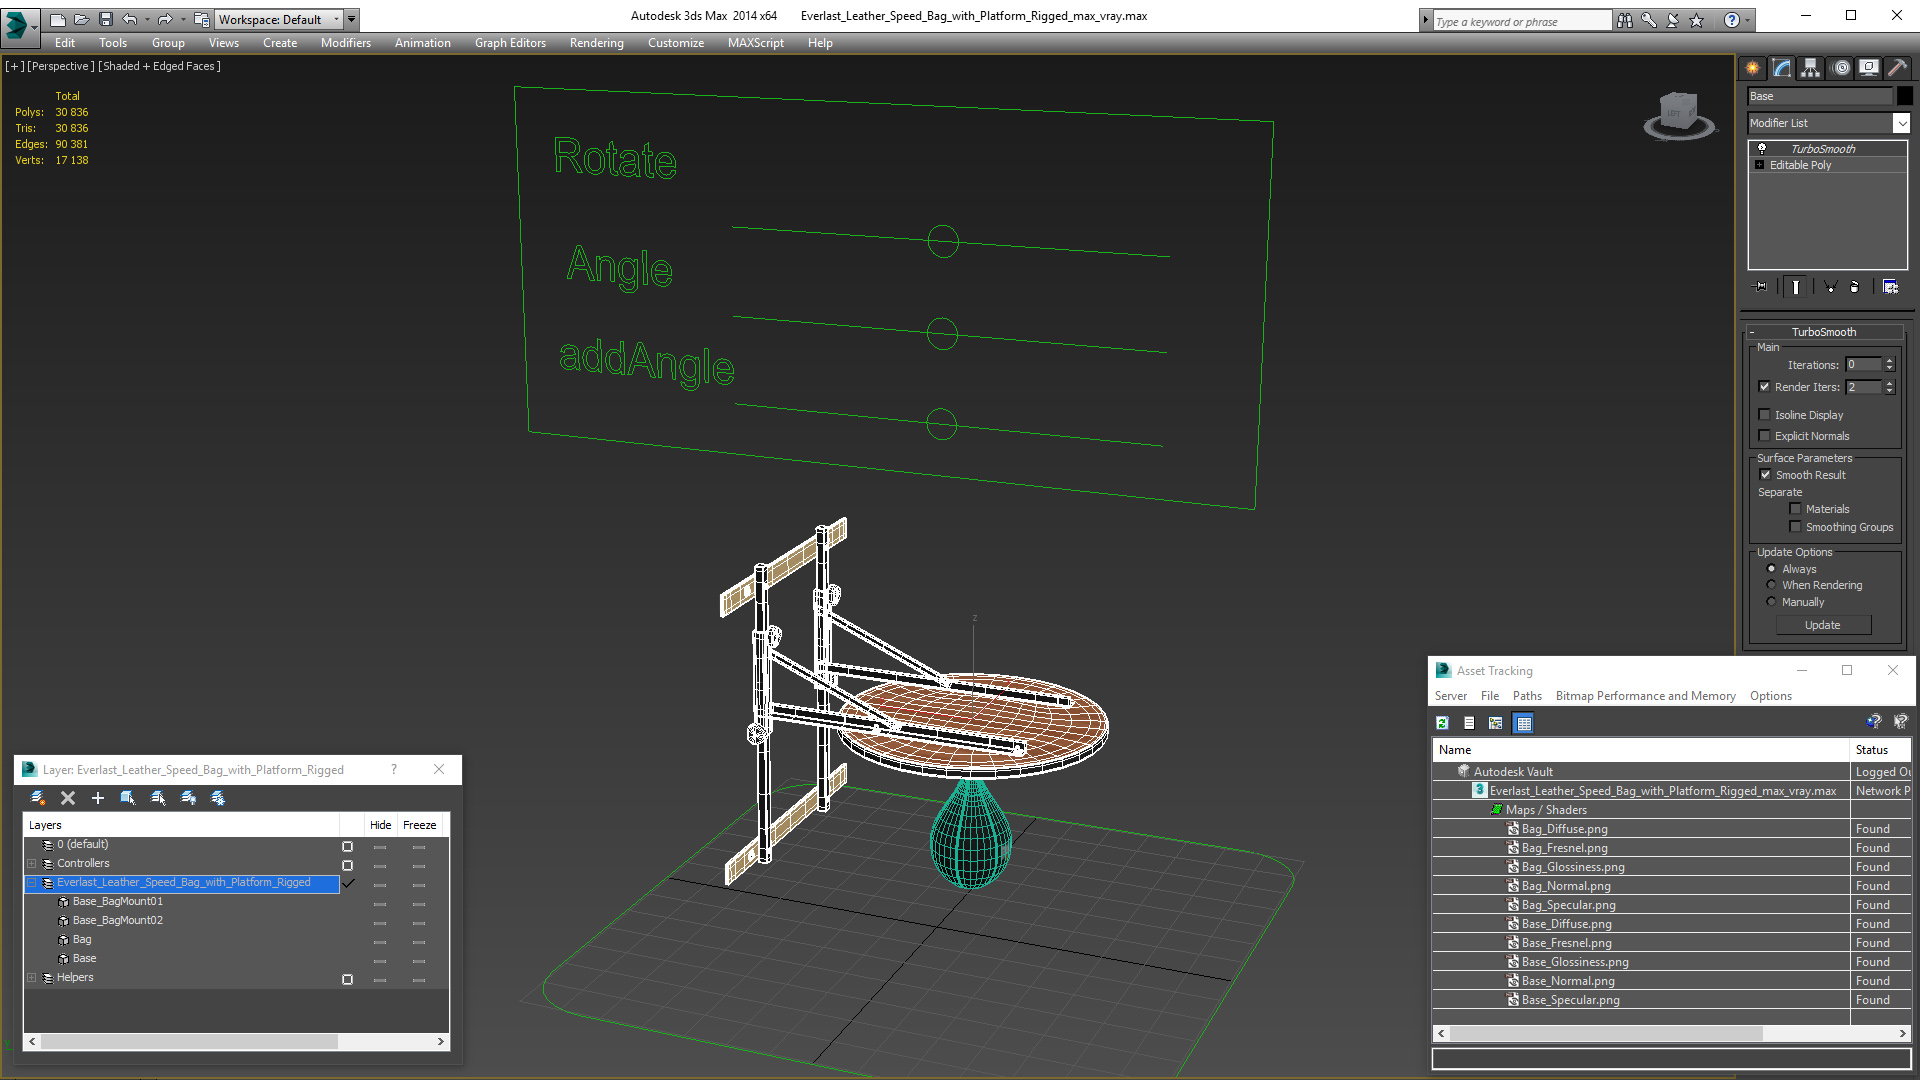Click Select Highlighted Objects and Layers icon
Image resolution: width=1920 pixels, height=1080 pixels.
(128, 798)
